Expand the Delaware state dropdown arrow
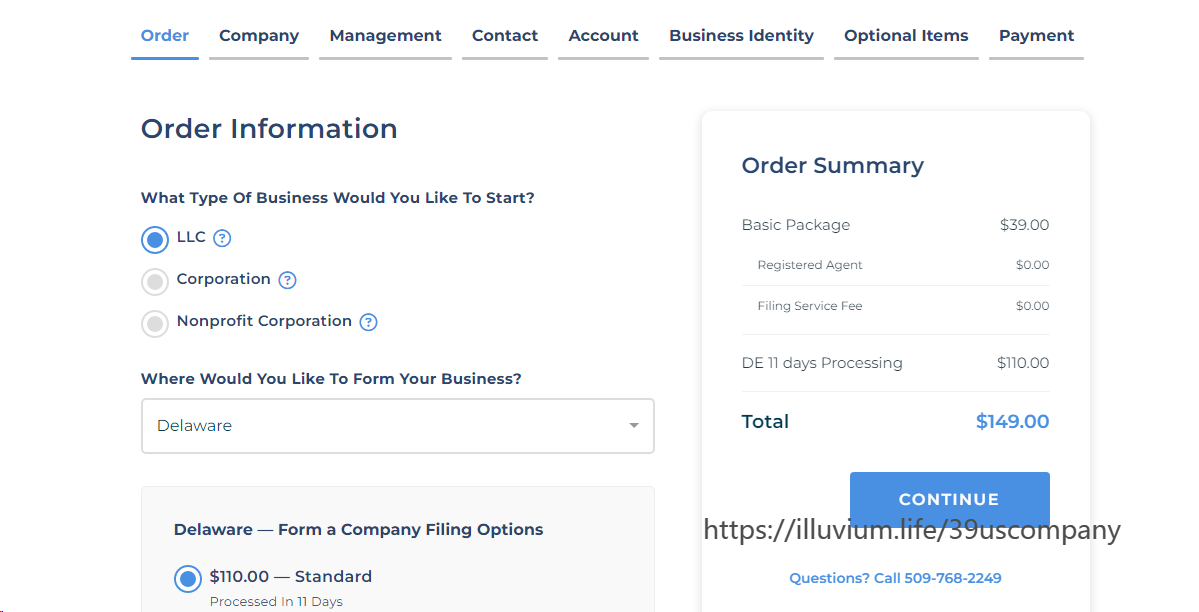The width and height of the screenshot is (1199, 612). (x=633, y=426)
